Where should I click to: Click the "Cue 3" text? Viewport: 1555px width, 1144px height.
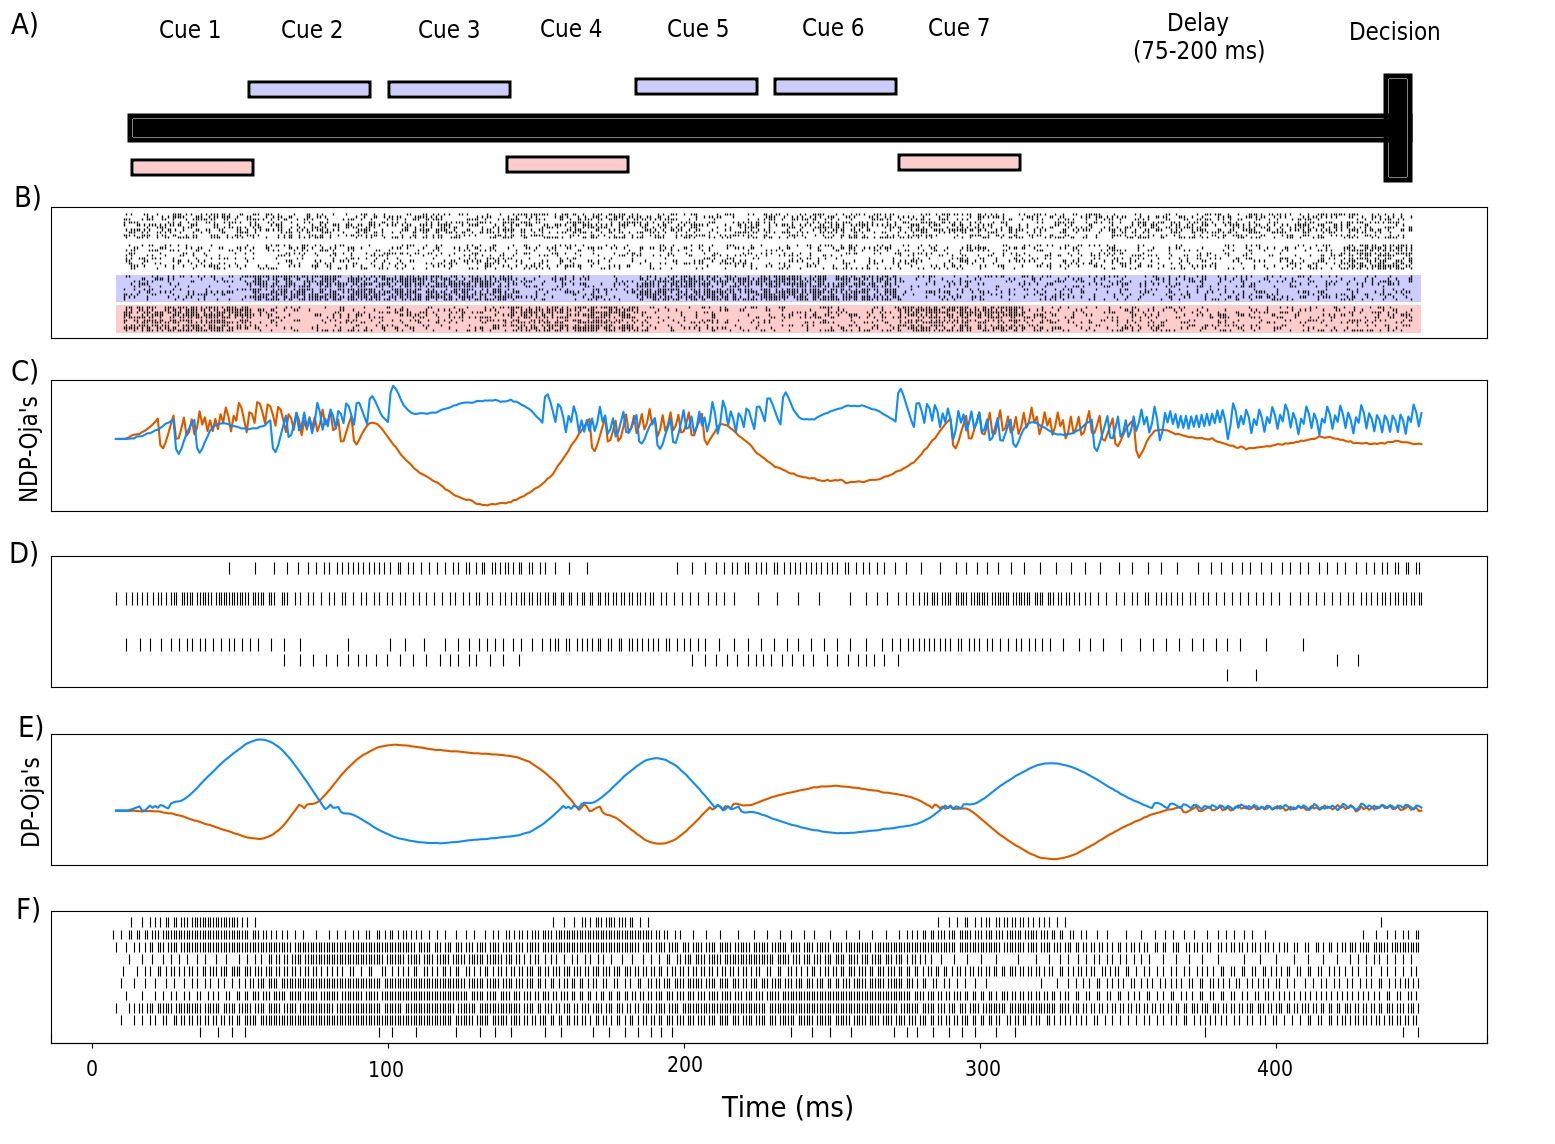tap(449, 30)
